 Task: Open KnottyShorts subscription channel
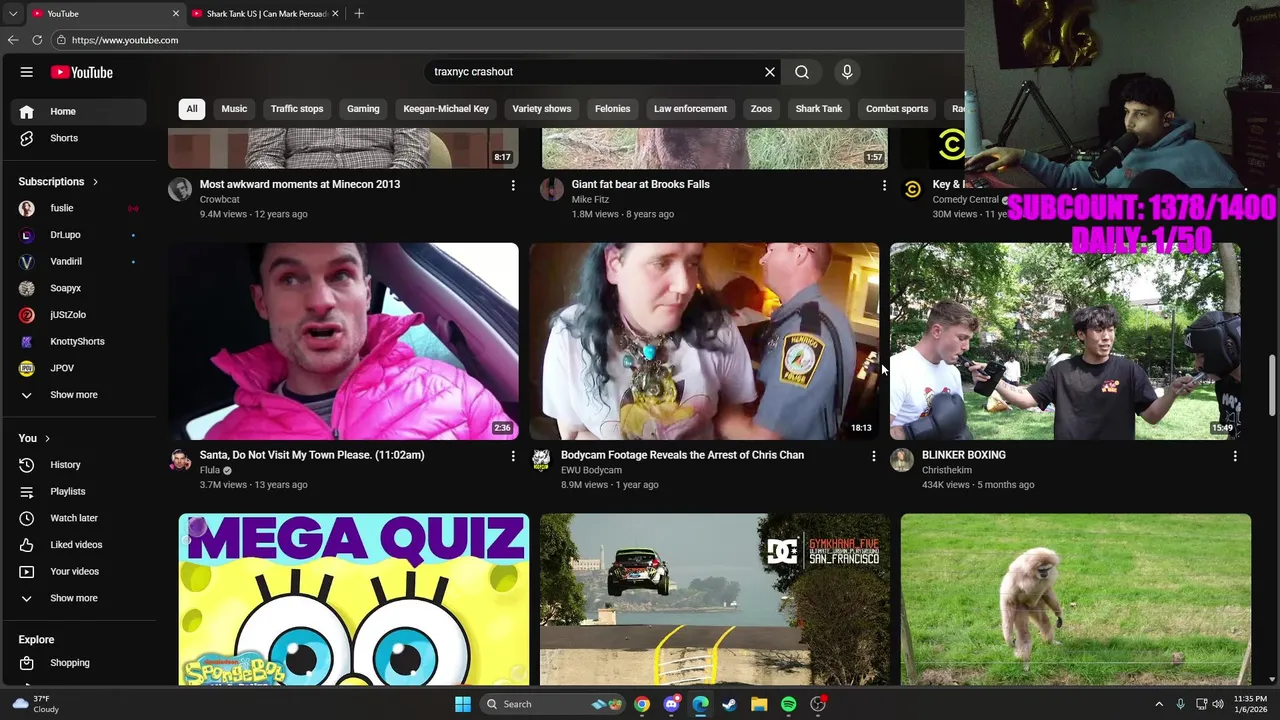click(78, 341)
